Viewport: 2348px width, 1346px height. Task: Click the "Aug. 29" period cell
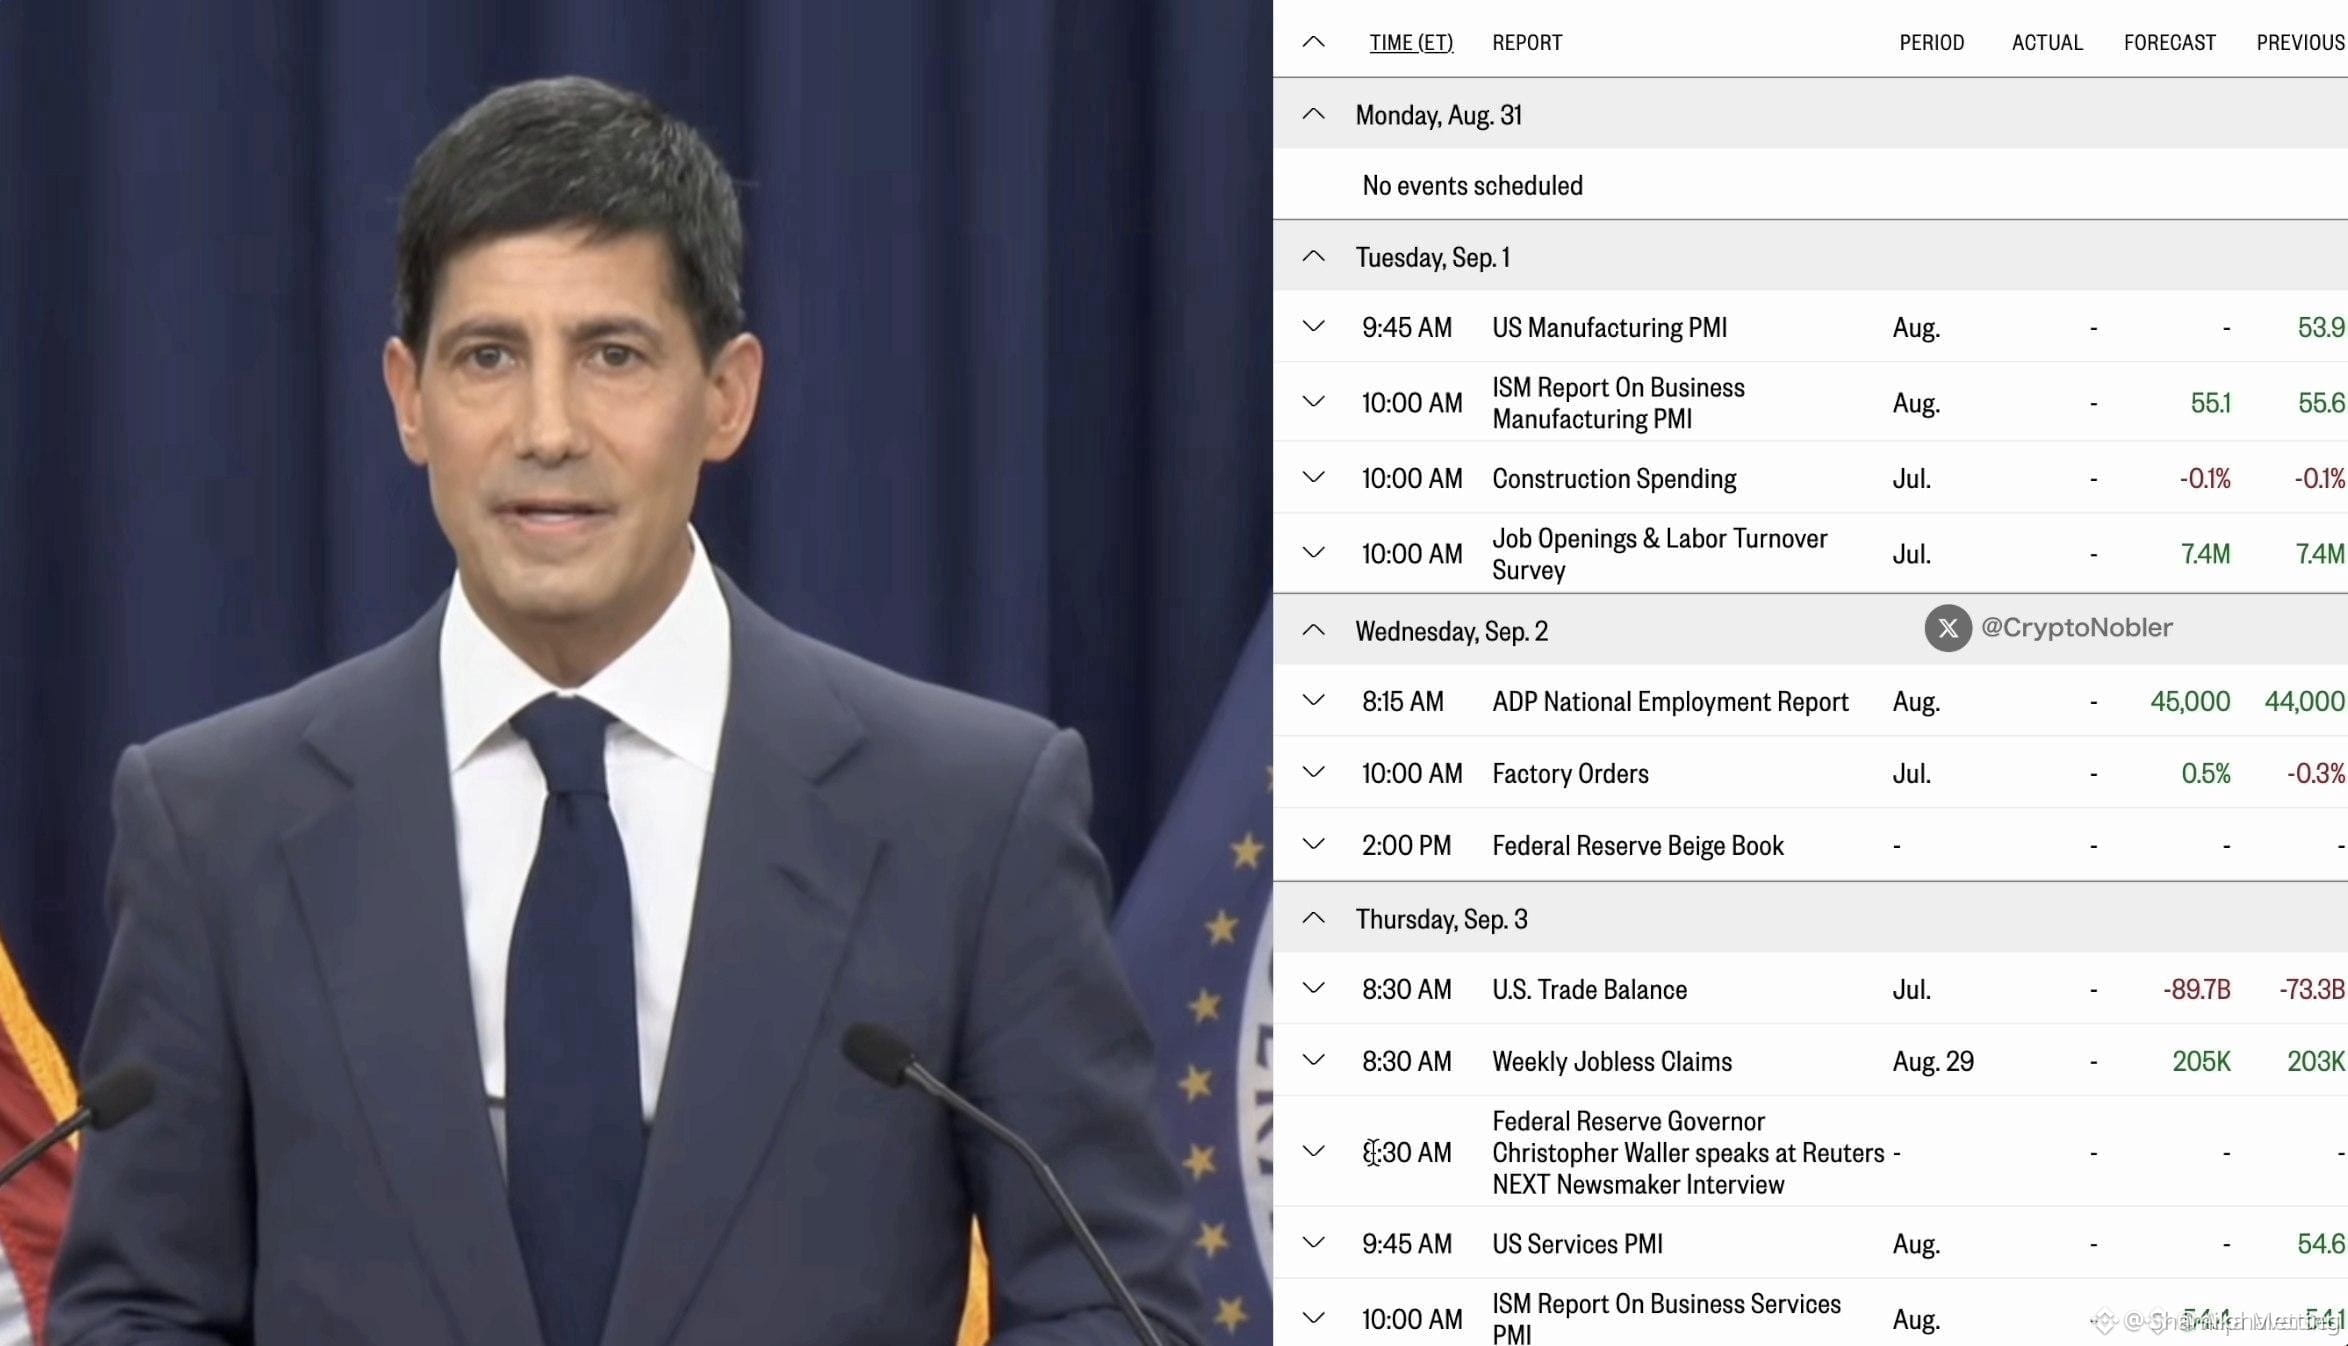pyautogui.click(x=1933, y=1062)
